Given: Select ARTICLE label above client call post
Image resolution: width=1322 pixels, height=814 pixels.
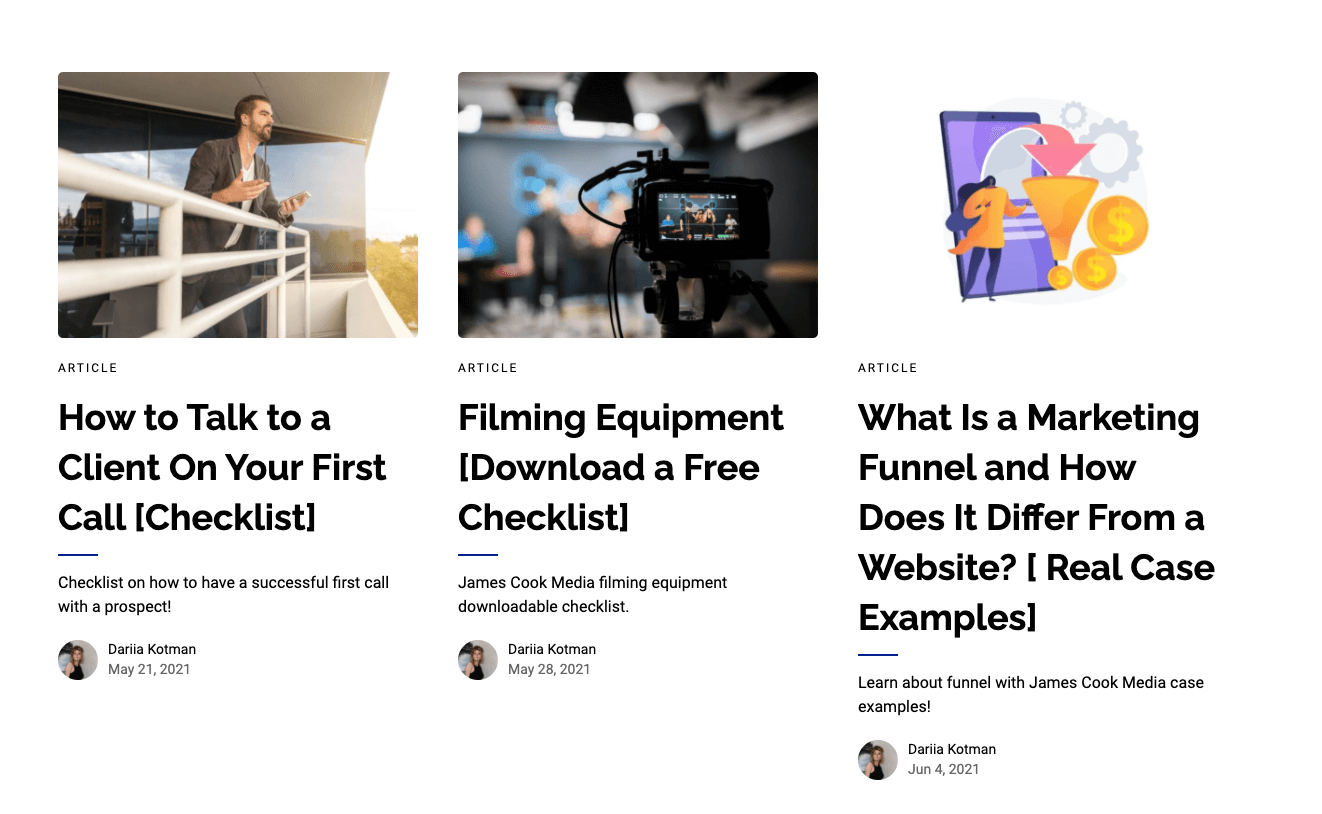Looking at the screenshot, I should (88, 368).
